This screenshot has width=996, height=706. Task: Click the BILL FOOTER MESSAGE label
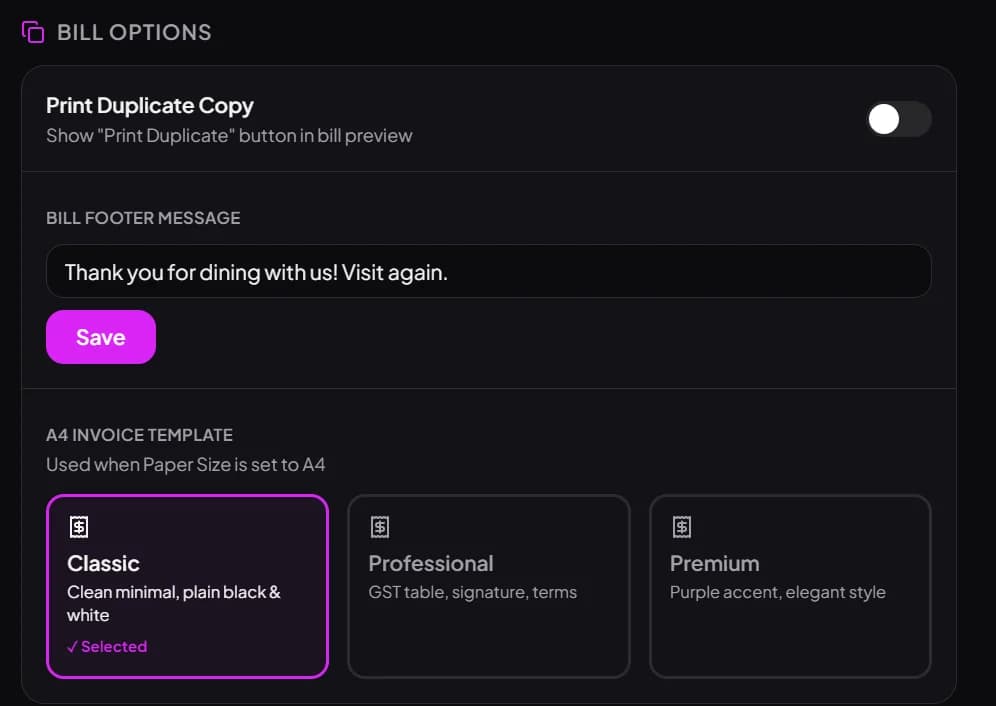tap(143, 218)
